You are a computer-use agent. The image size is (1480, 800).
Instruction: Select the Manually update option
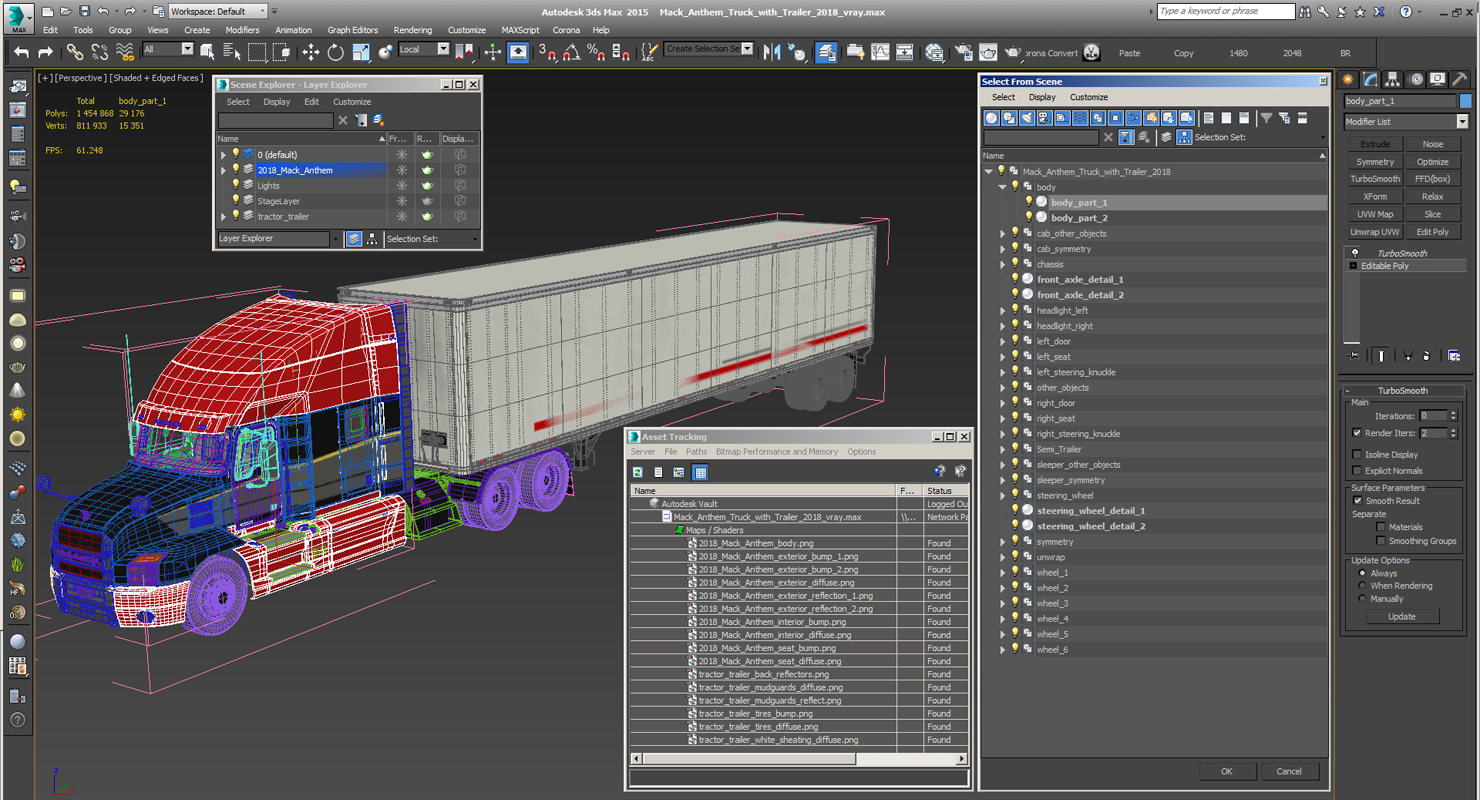tap(1362, 599)
